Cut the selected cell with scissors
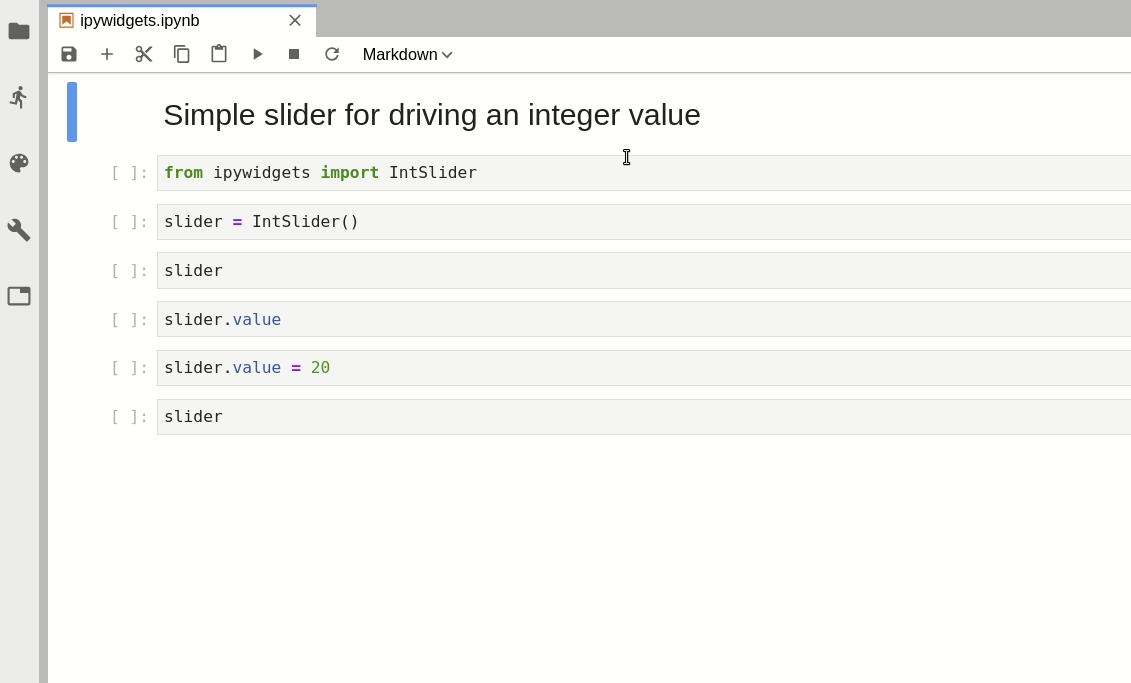 [144, 54]
